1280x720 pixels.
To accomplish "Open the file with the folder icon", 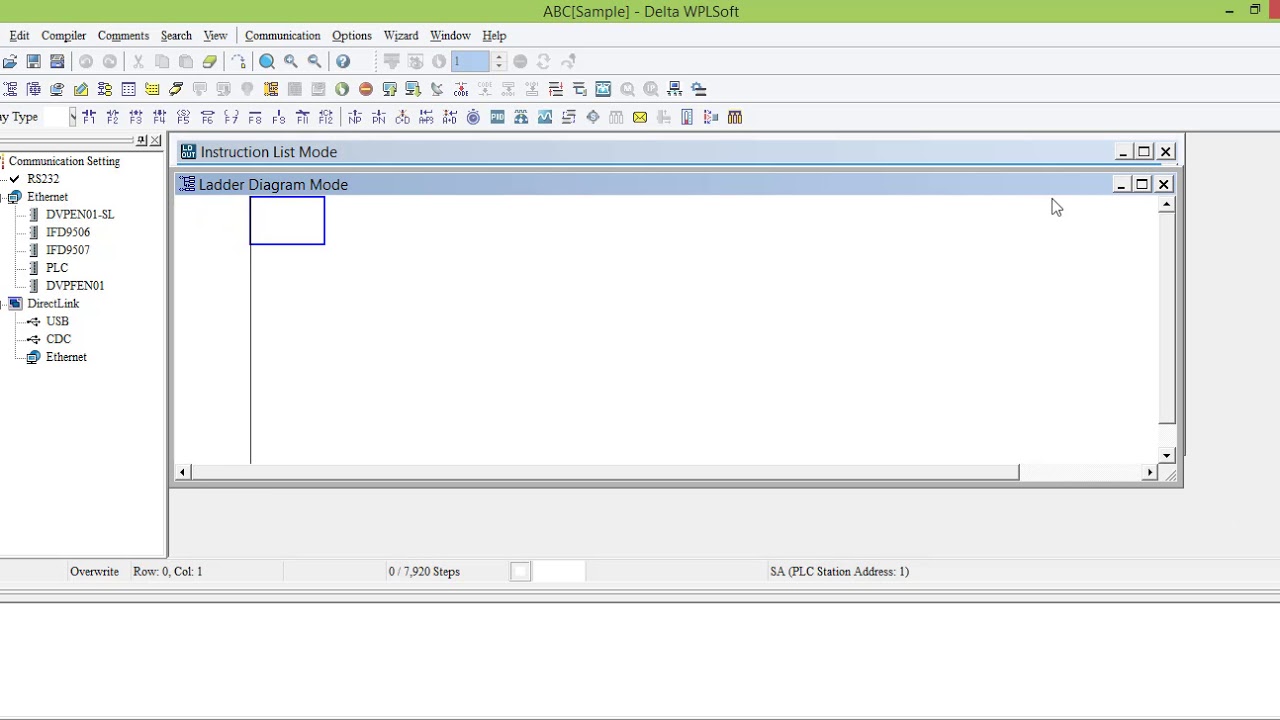I will tap(9, 62).
